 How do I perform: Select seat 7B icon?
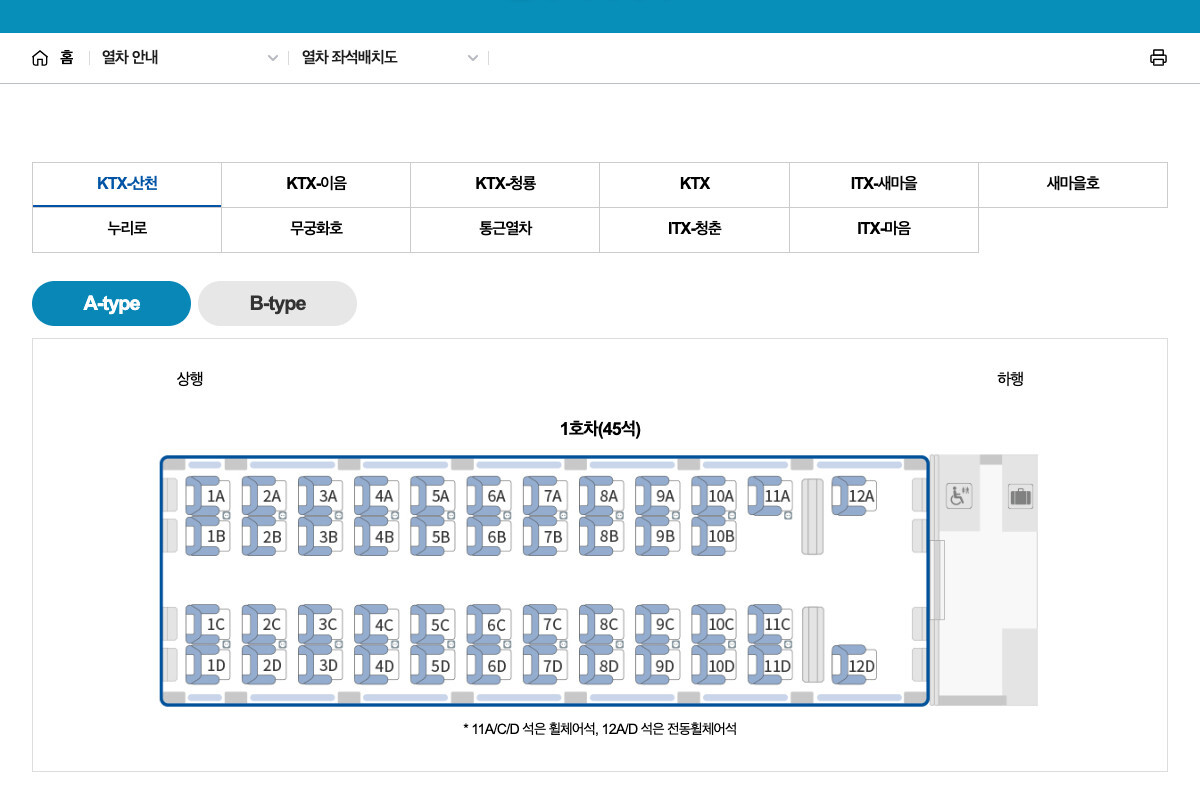pyautogui.click(x=545, y=535)
